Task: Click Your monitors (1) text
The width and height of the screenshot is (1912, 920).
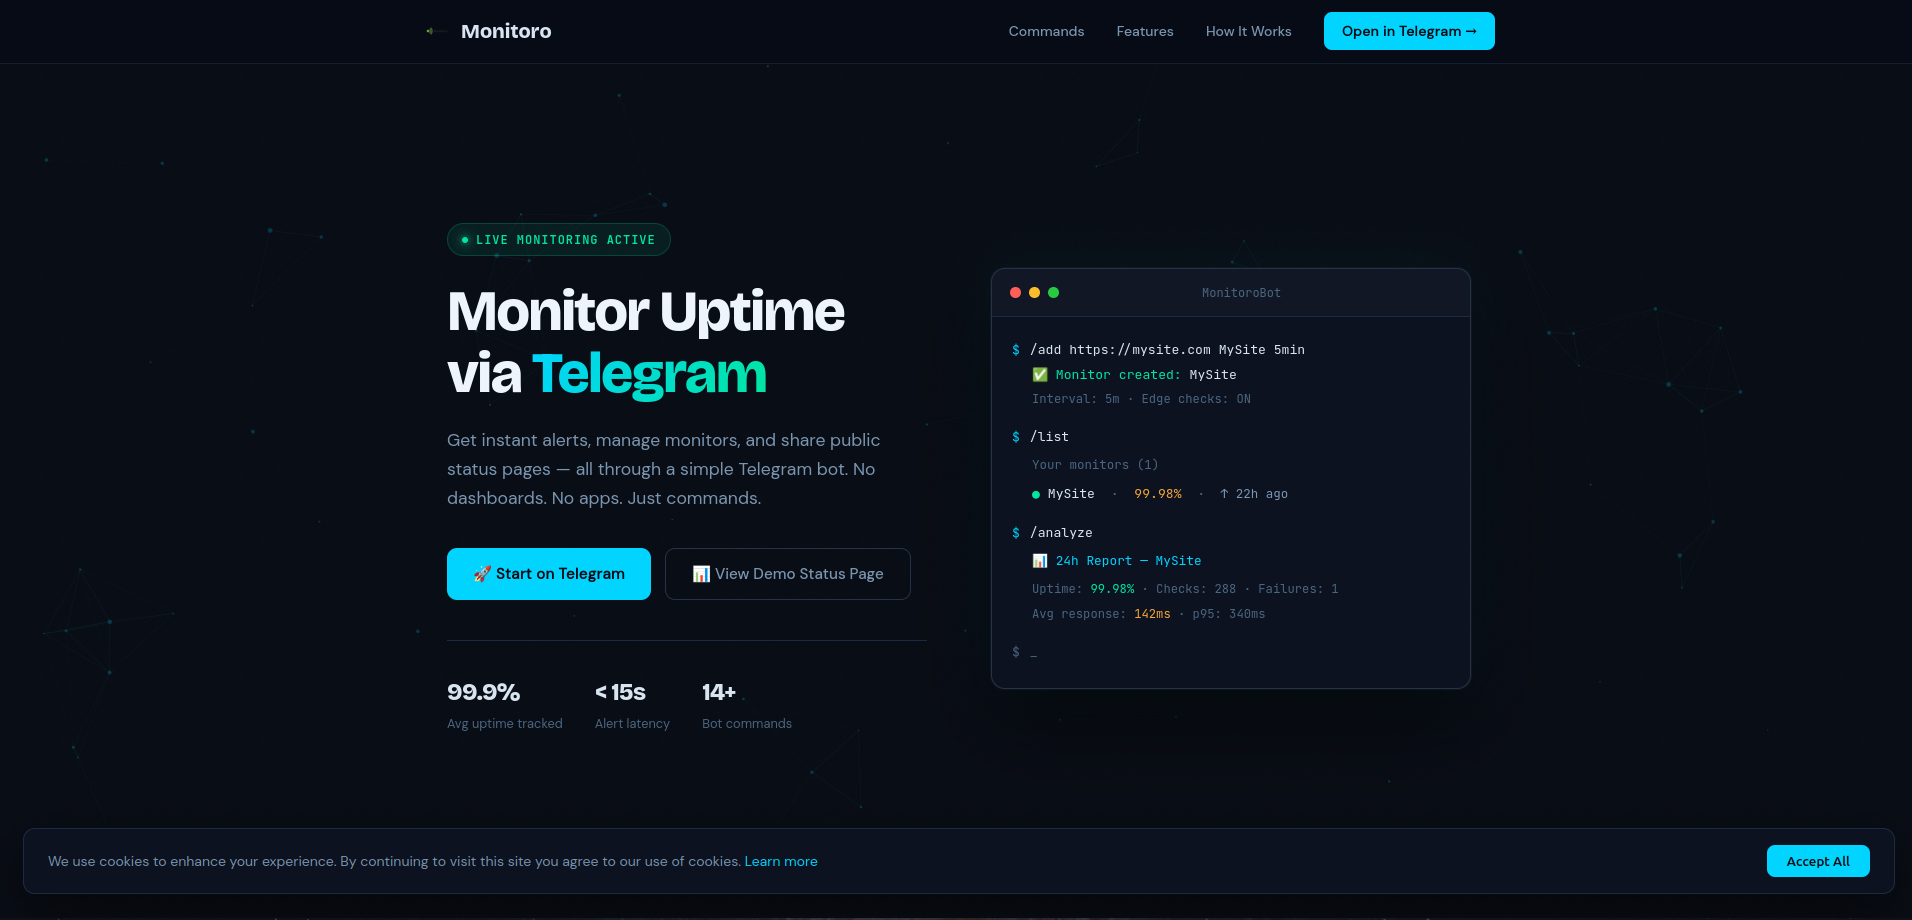Action: [x=1095, y=465]
